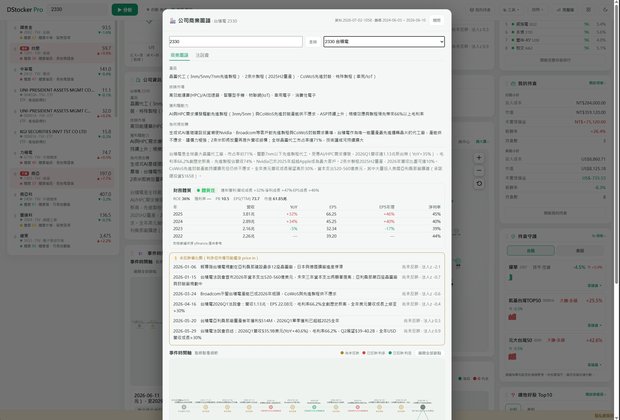
Task: Click the DStocker Pro logo
Action: (25, 9)
